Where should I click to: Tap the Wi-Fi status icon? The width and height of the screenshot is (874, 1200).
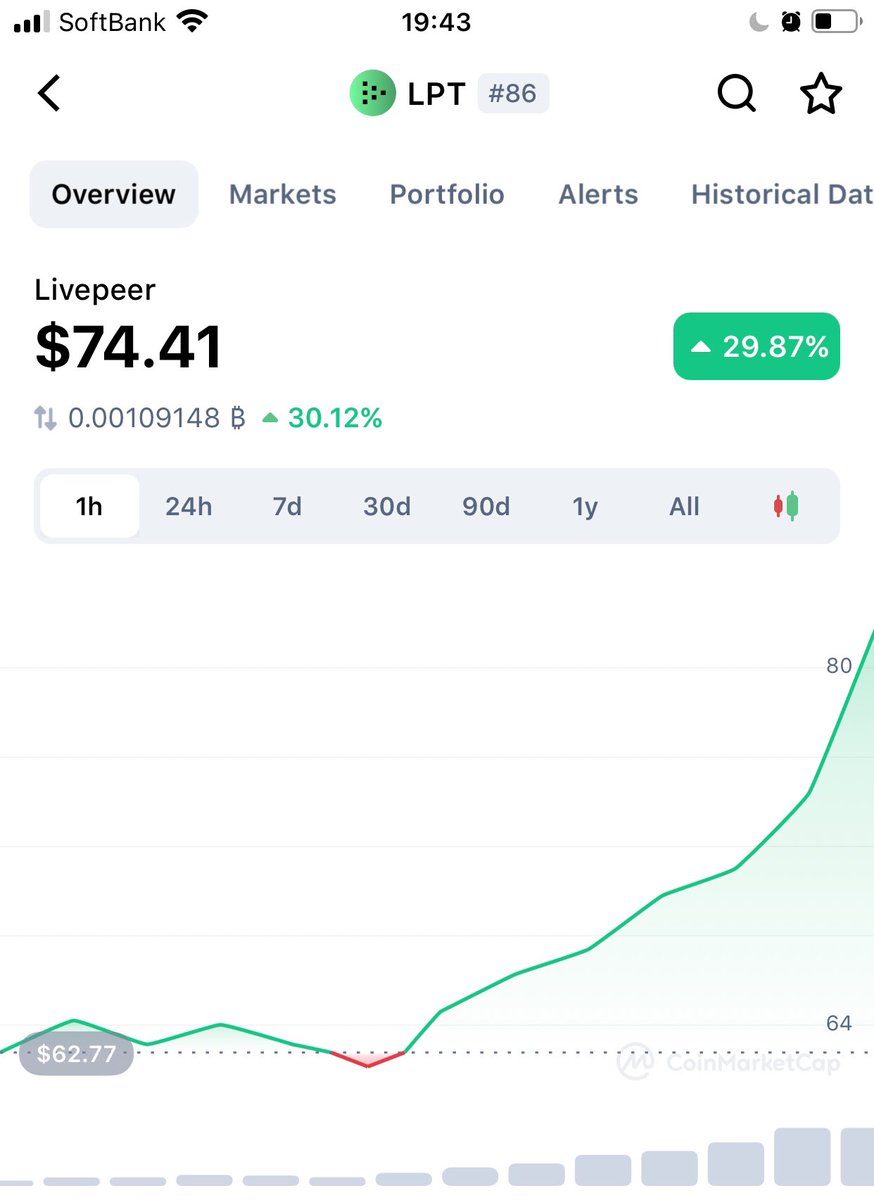(191, 21)
